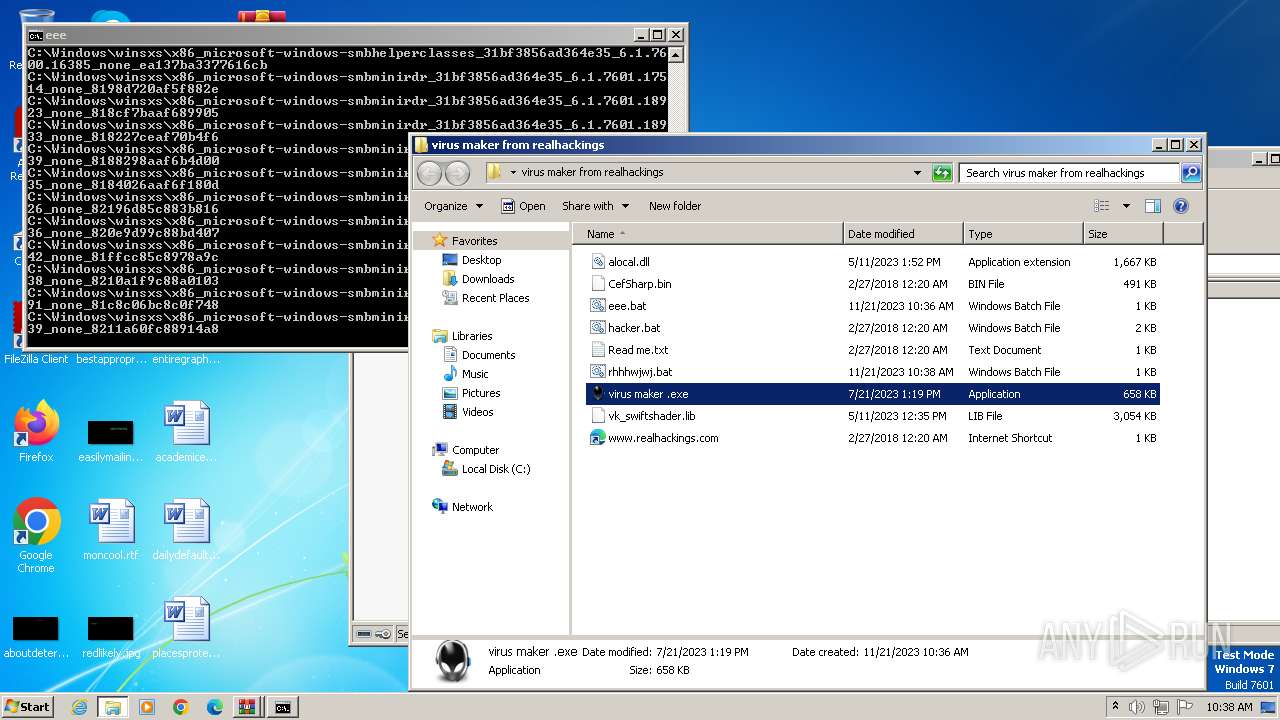This screenshot has width=1280, height=720.
Task: Expand the Share with dropdown
Action: coord(596,206)
